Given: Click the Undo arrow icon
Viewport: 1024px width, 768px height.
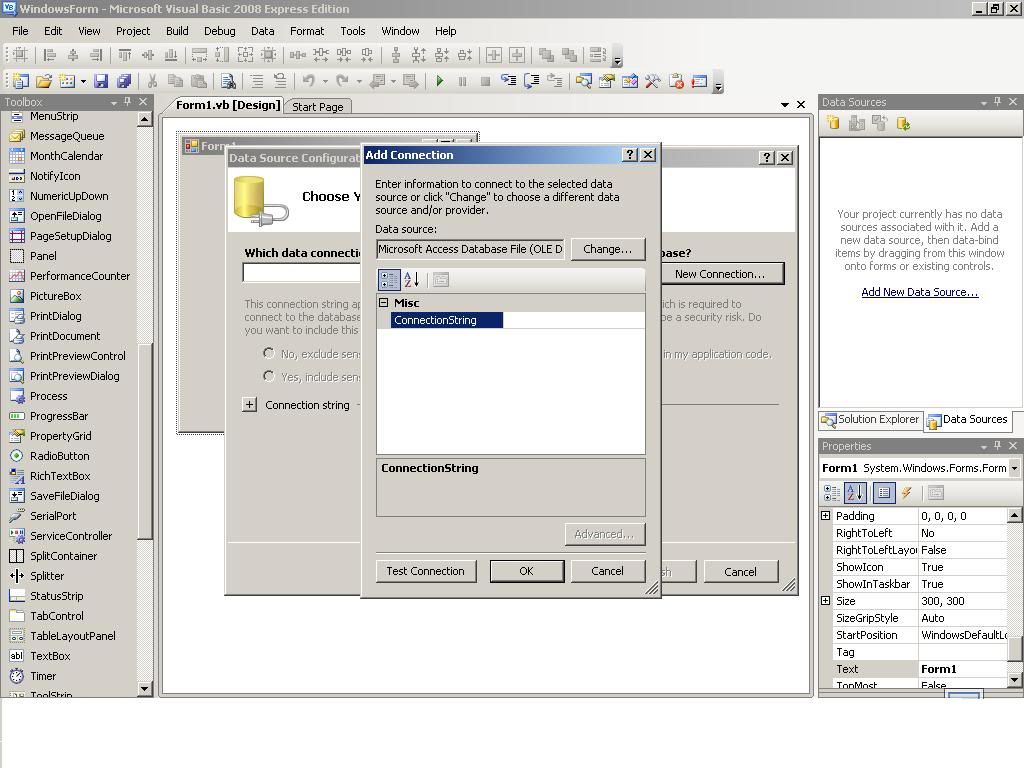Looking at the screenshot, I should pos(308,80).
